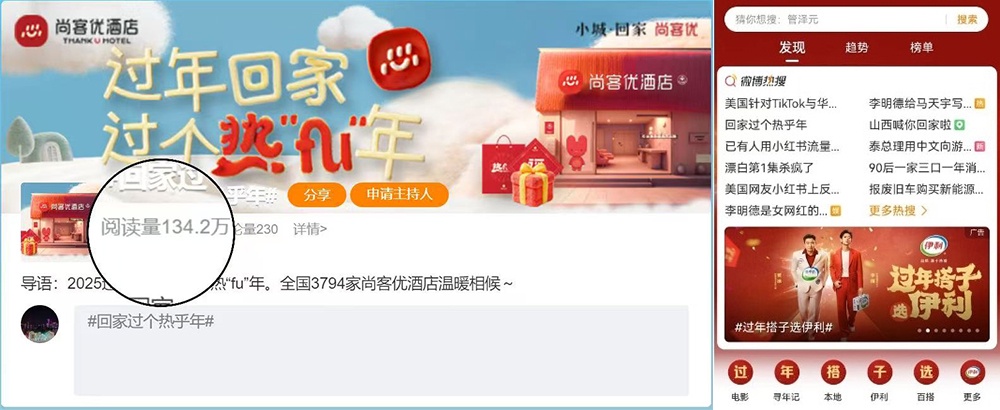Click the 尚客优酒店 logo icon top-left

click(31, 31)
